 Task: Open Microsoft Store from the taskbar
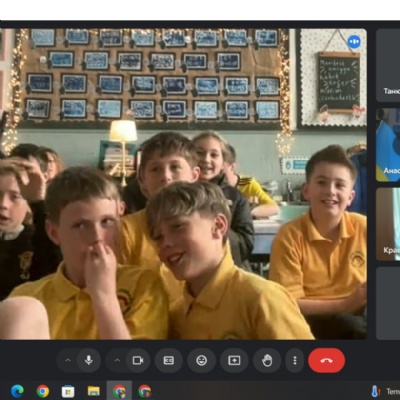[68, 391]
